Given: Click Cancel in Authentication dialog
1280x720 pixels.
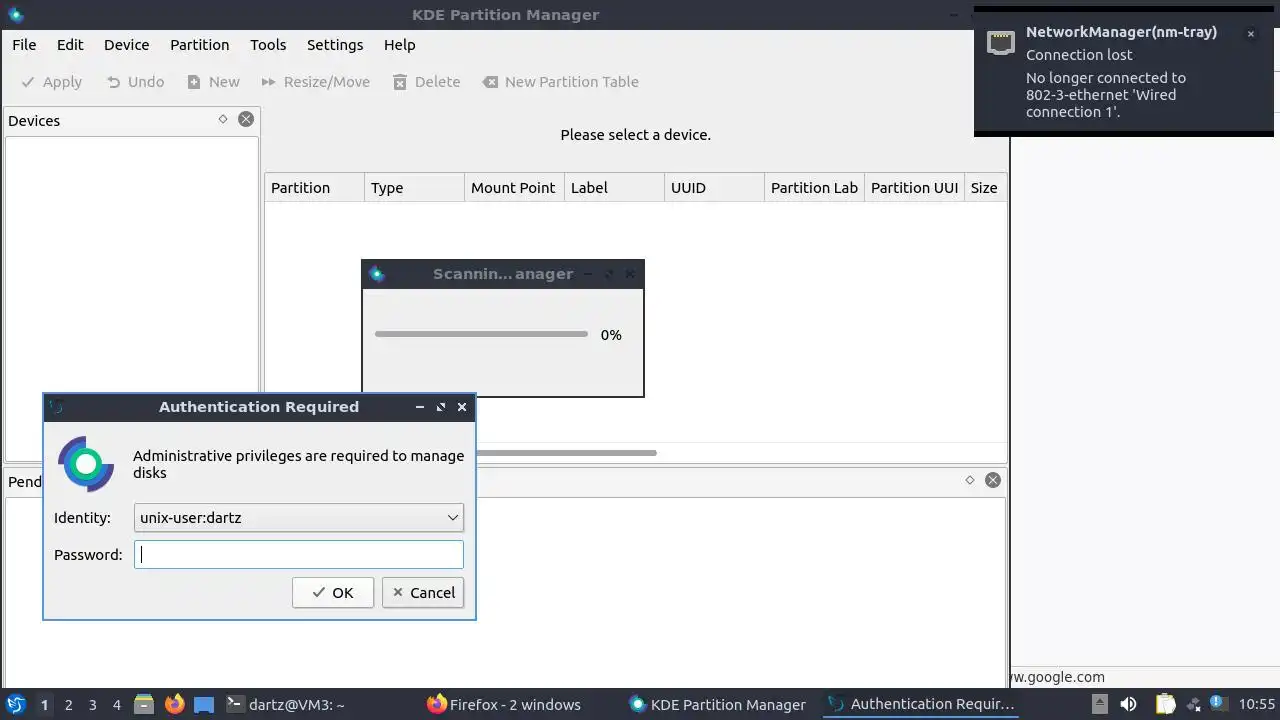Looking at the screenshot, I should 423,593.
